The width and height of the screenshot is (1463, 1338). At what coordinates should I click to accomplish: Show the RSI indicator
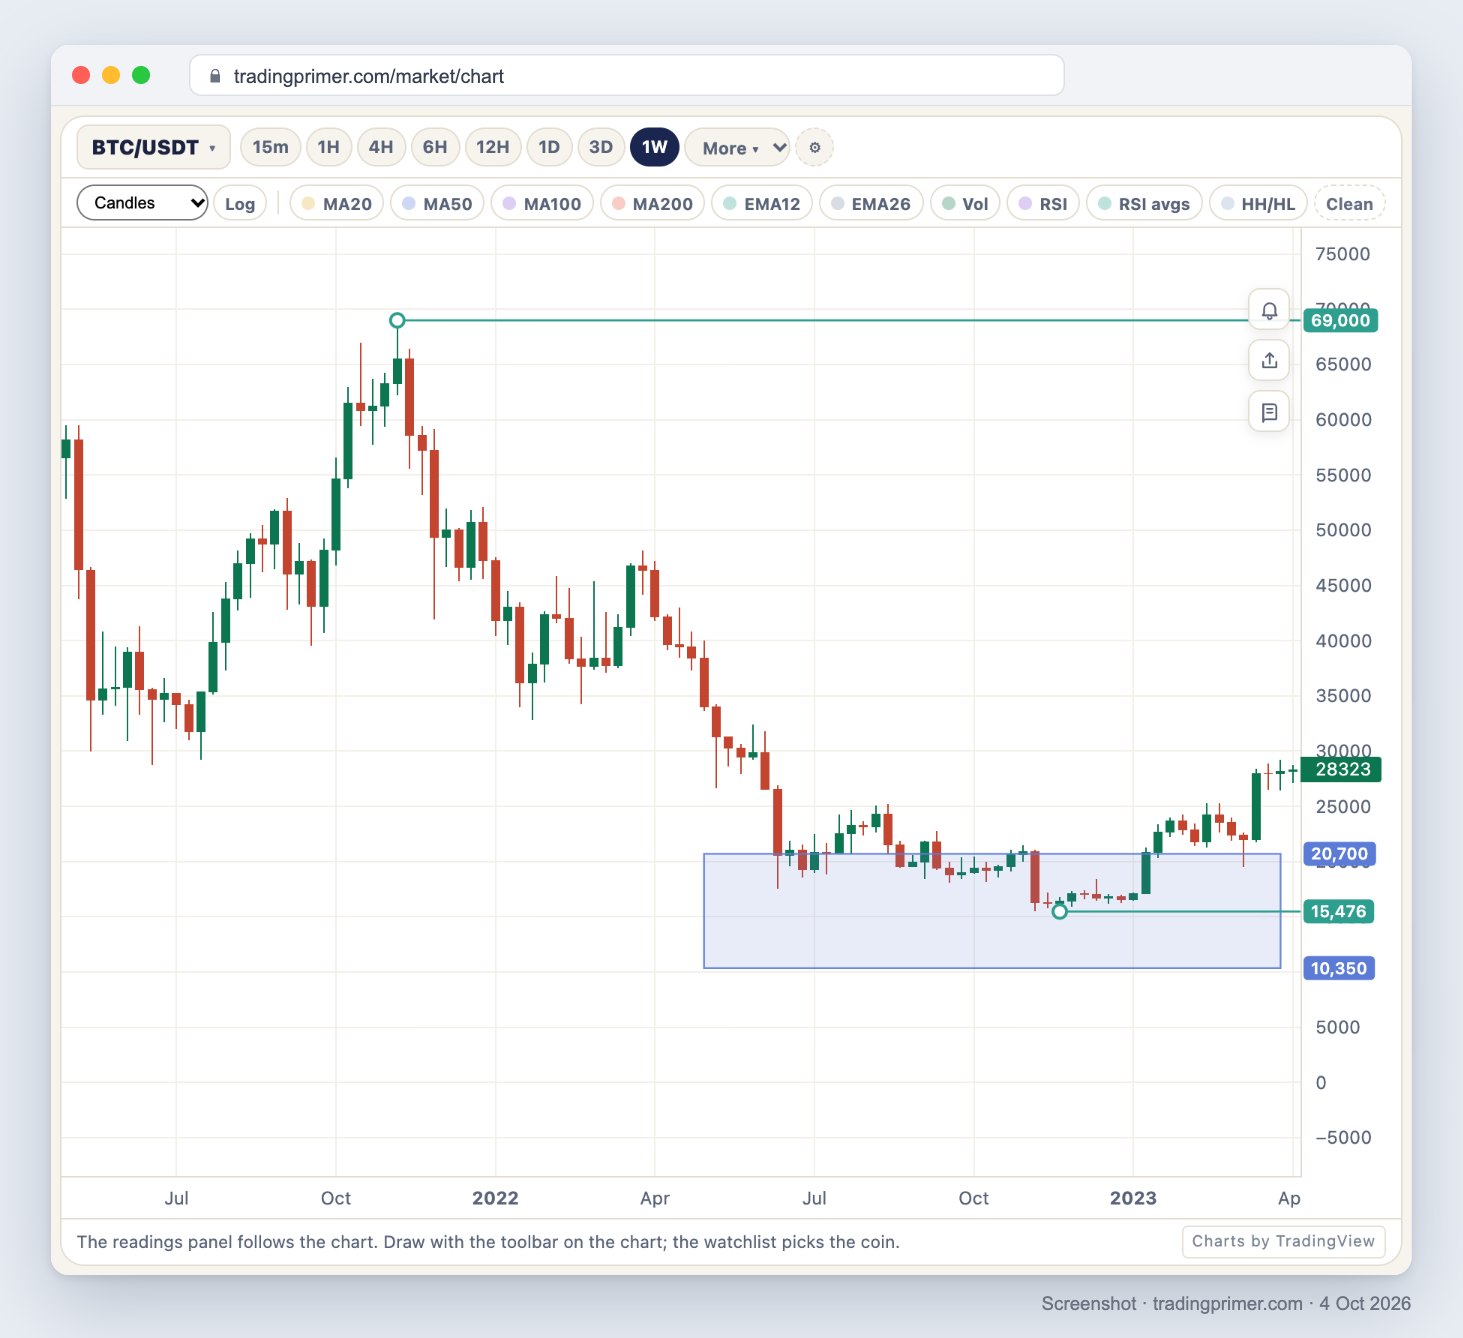pos(1043,204)
